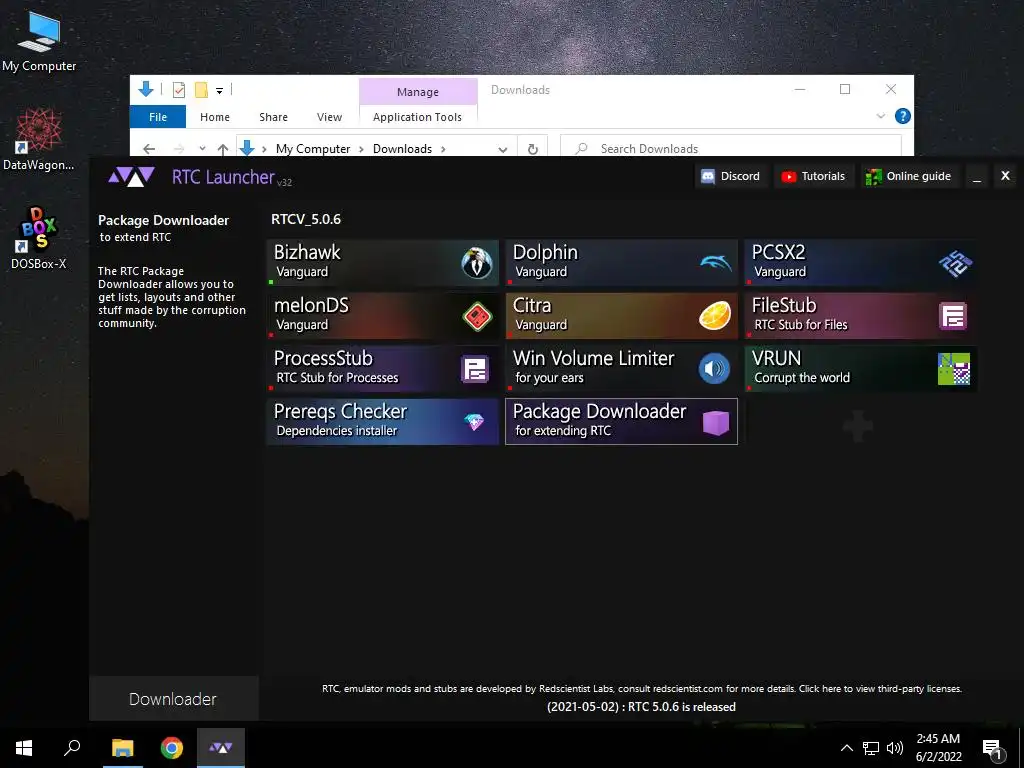Viewport: 1024px width, 768px height.
Task: Switch to Share ribbon tab in Explorer
Action: (273, 117)
